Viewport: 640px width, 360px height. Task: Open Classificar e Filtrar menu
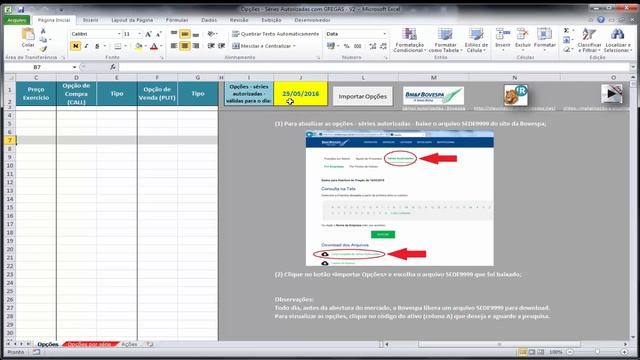pos(589,40)
